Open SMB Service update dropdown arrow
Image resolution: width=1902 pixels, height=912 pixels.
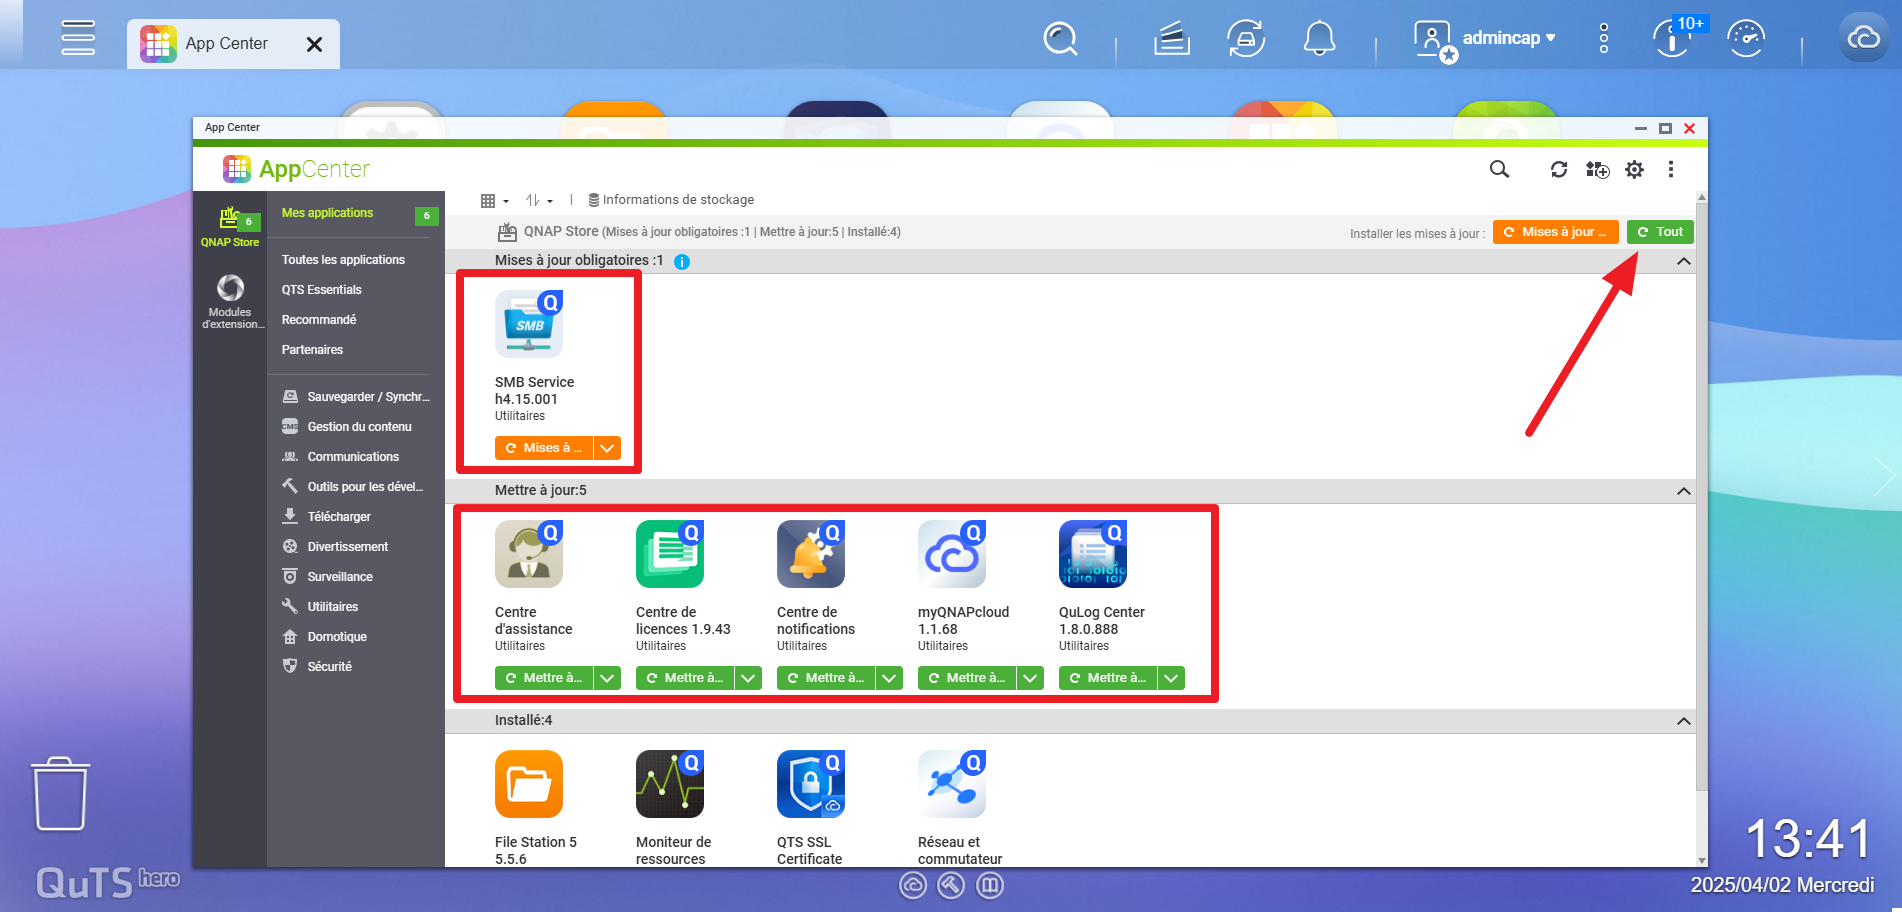click(x=607, y=448)
